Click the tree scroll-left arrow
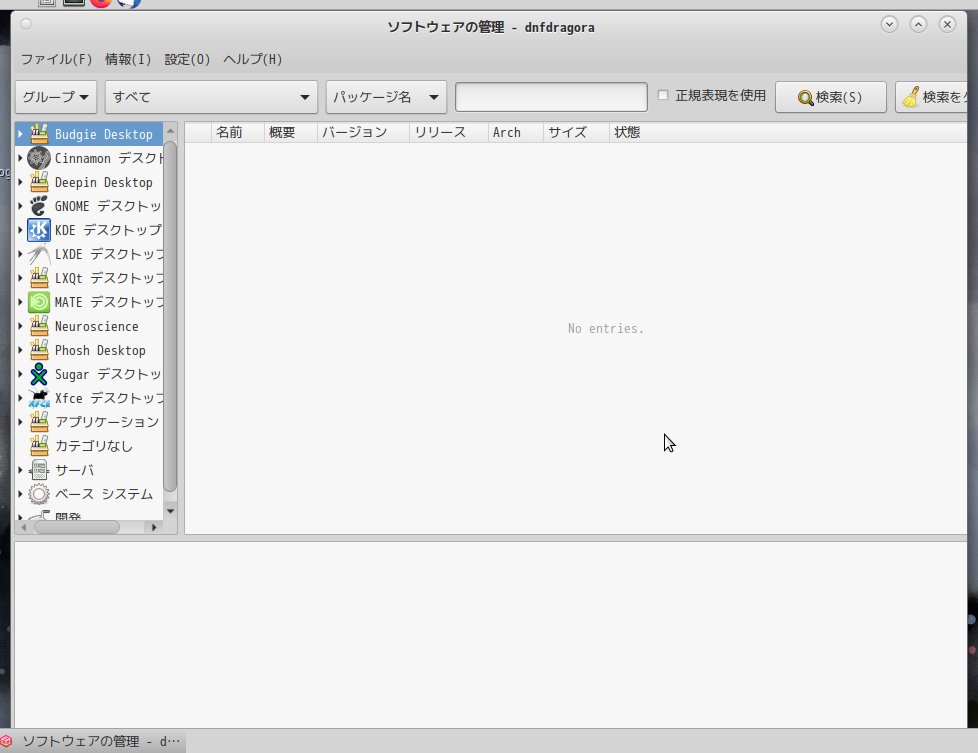The width and height of the screenshot is (978, 753). [24, 527]
